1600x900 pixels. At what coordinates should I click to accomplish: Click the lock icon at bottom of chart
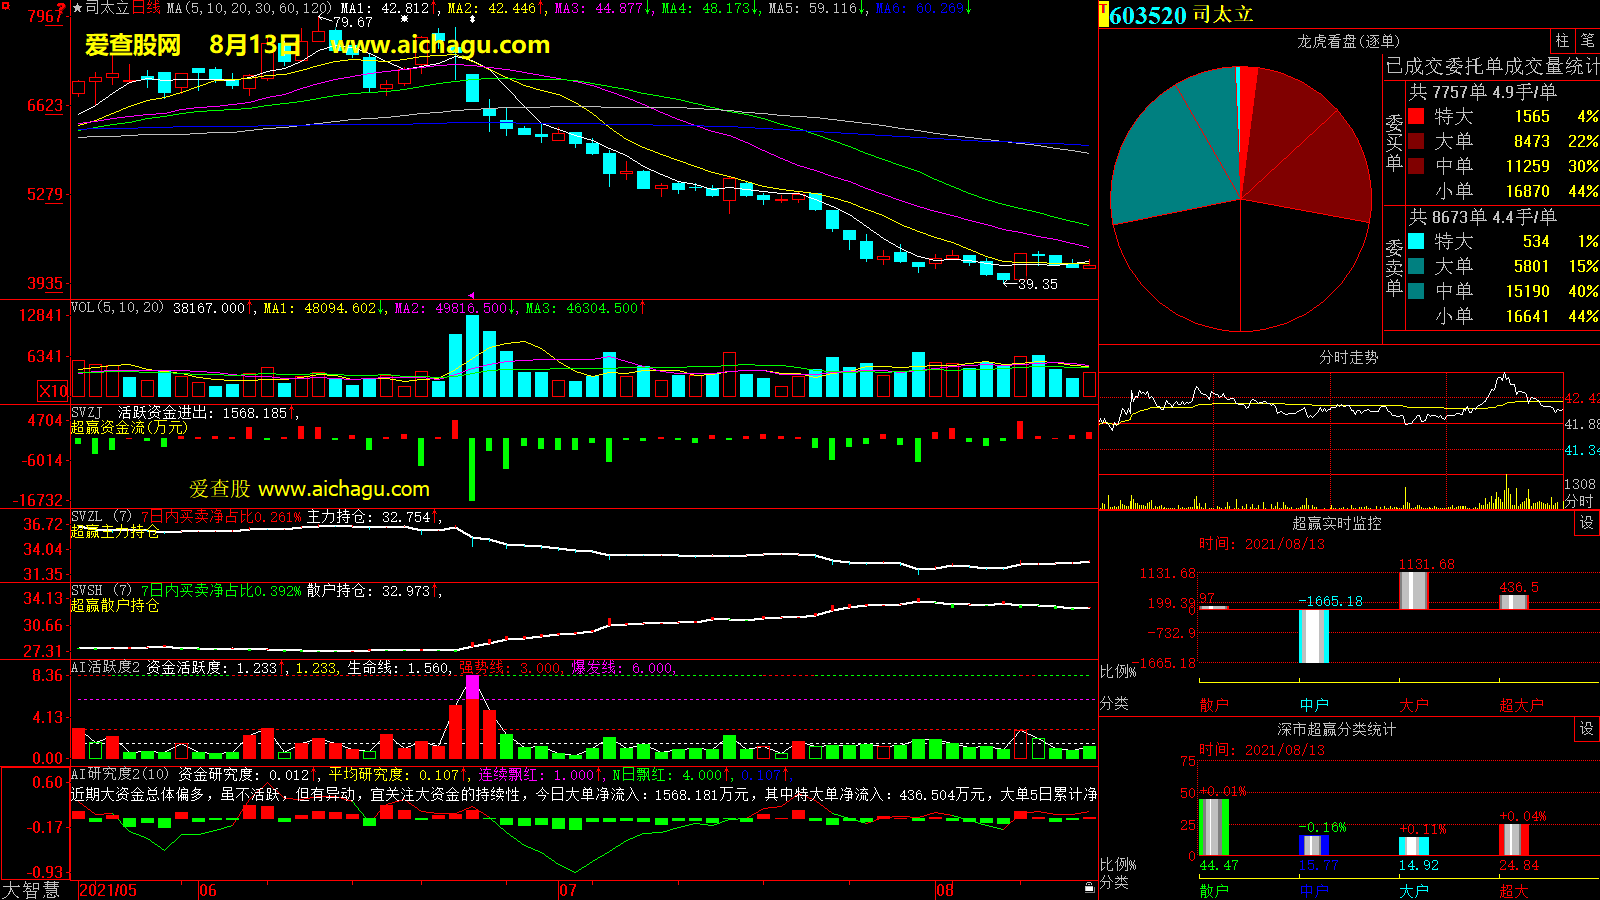(1089, 887)
